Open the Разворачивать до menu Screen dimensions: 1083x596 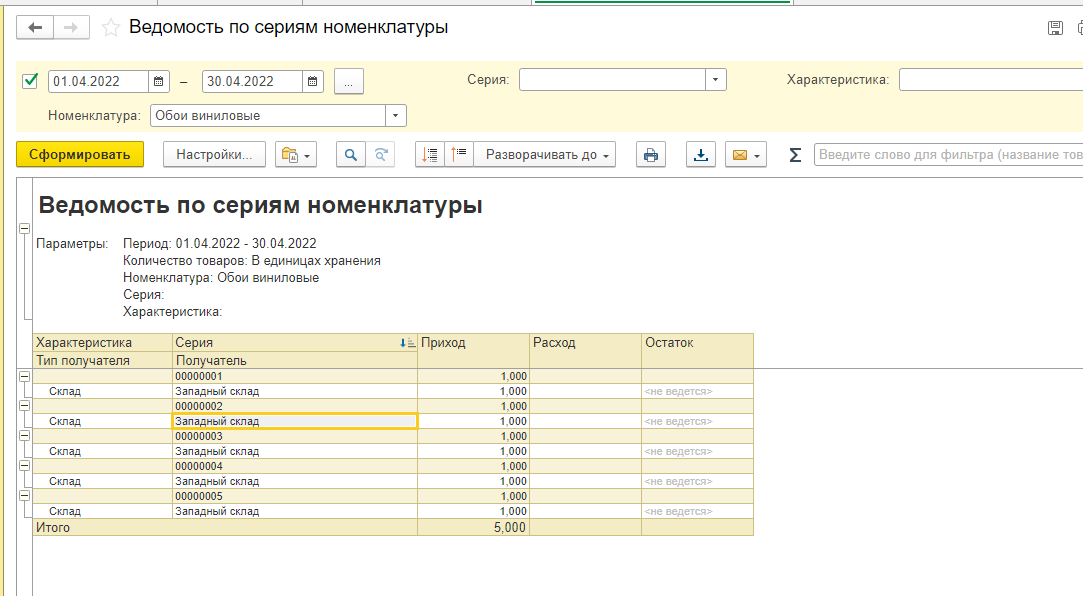[544, 154]
